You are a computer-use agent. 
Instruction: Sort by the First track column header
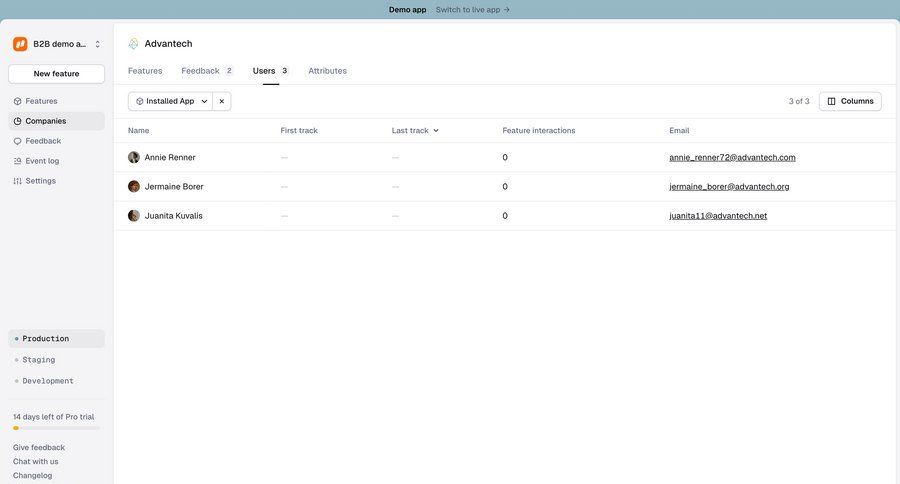point(299,130)
